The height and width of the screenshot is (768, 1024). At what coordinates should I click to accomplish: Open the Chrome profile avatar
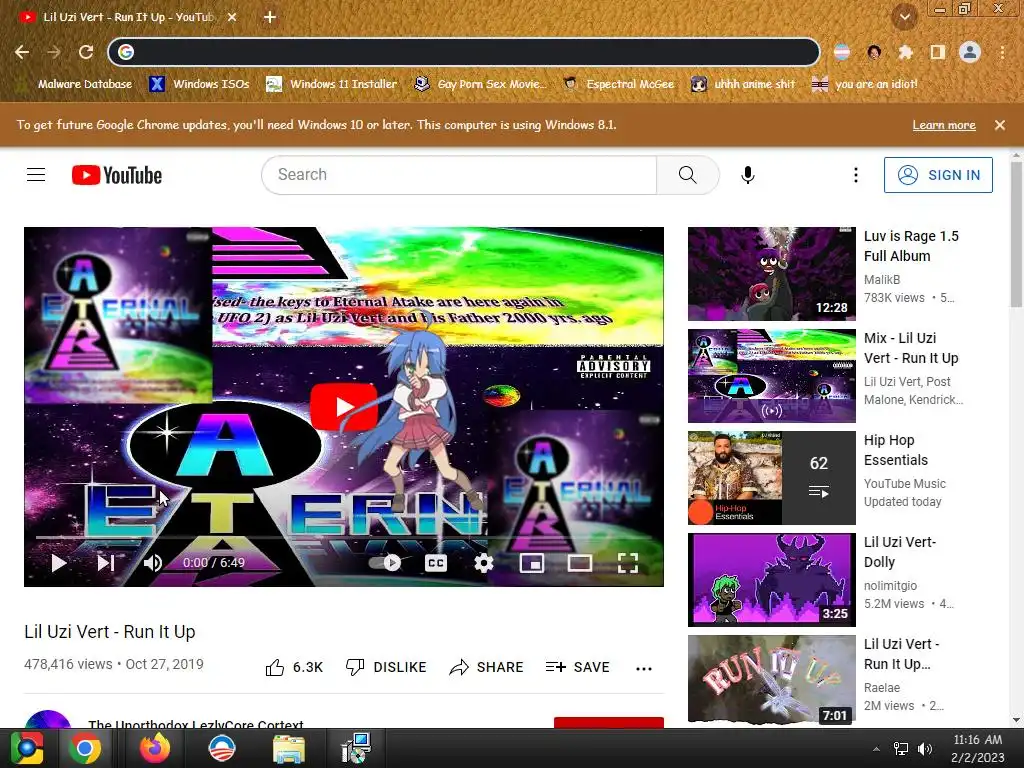coord(970,52)
